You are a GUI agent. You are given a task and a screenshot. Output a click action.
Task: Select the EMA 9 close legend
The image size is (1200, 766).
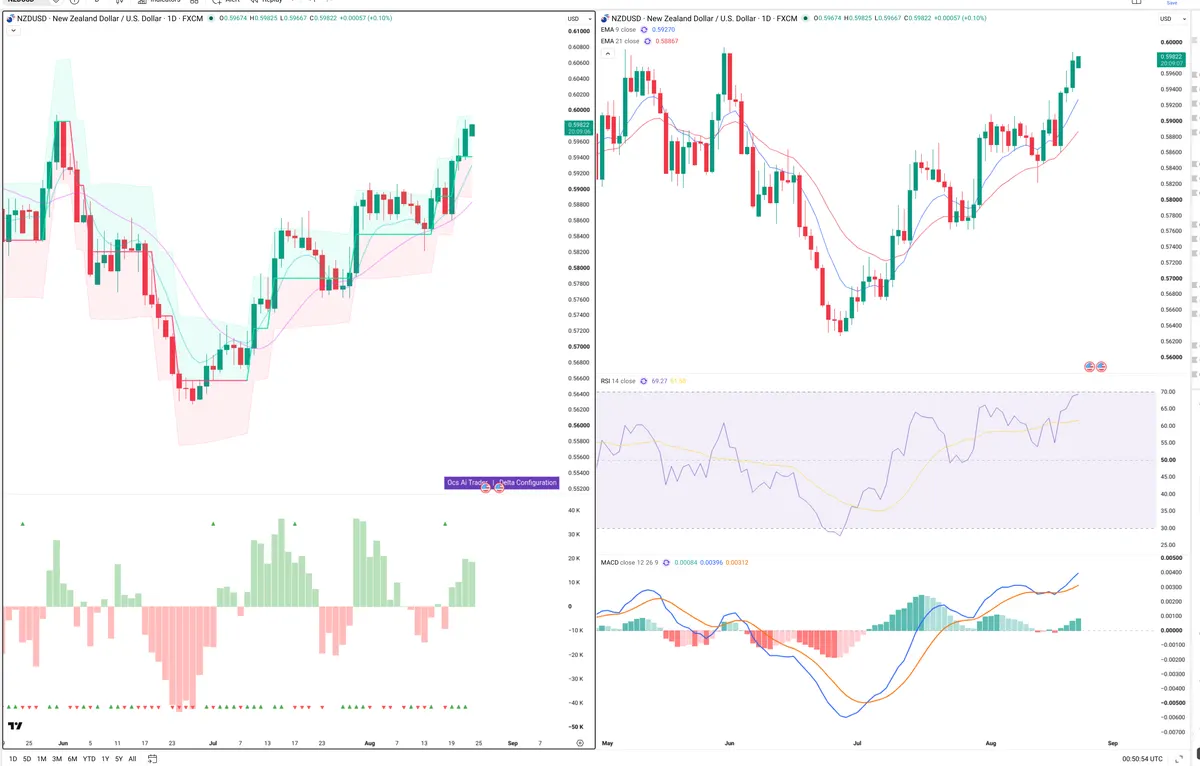tap(620, 30)
